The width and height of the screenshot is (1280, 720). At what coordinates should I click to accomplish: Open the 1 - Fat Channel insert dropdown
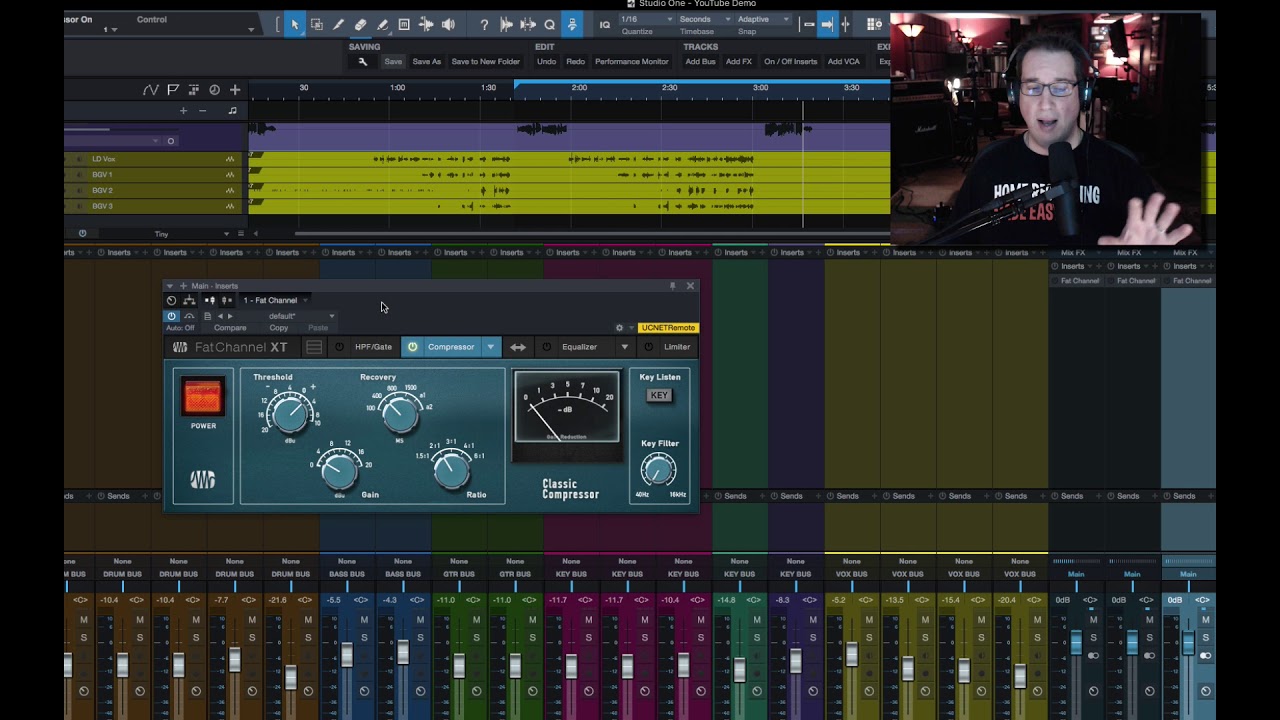[275, 300]
